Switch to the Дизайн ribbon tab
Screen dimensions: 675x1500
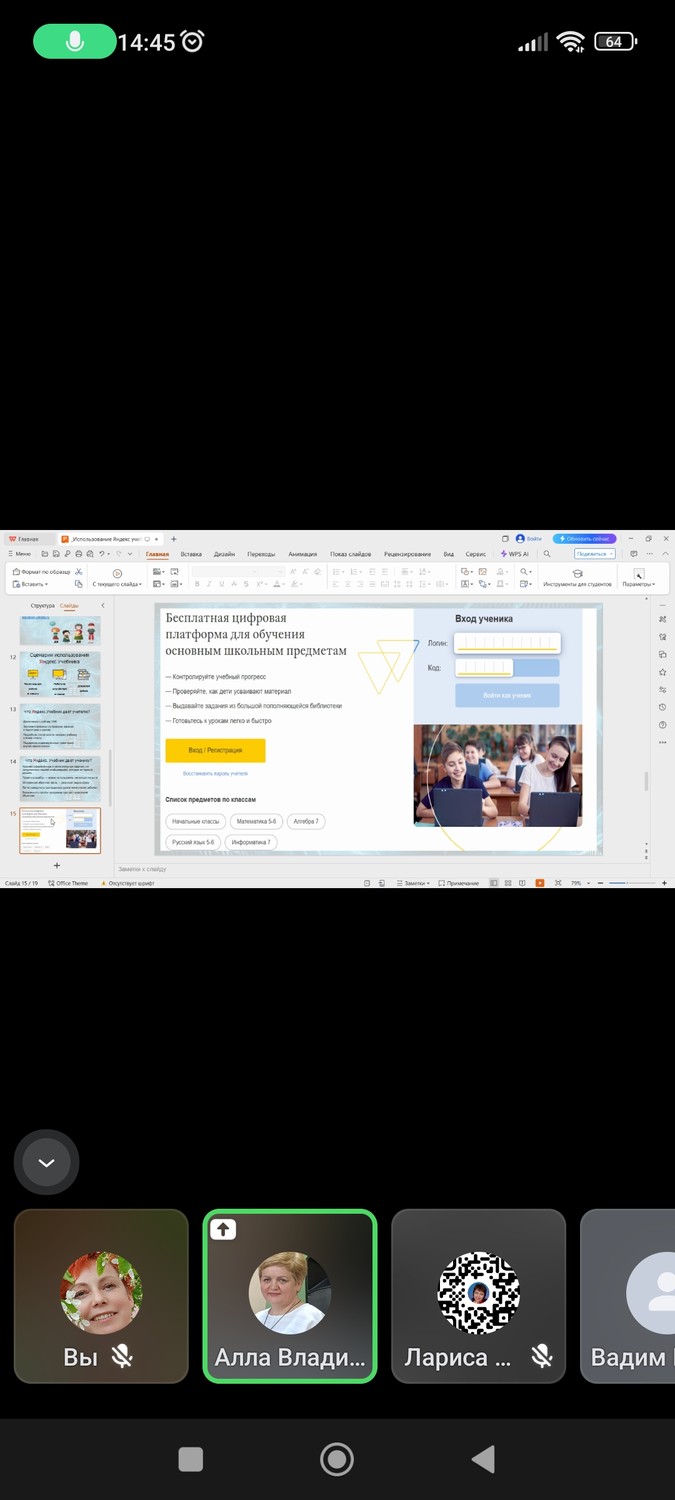[x=224, y=554]
